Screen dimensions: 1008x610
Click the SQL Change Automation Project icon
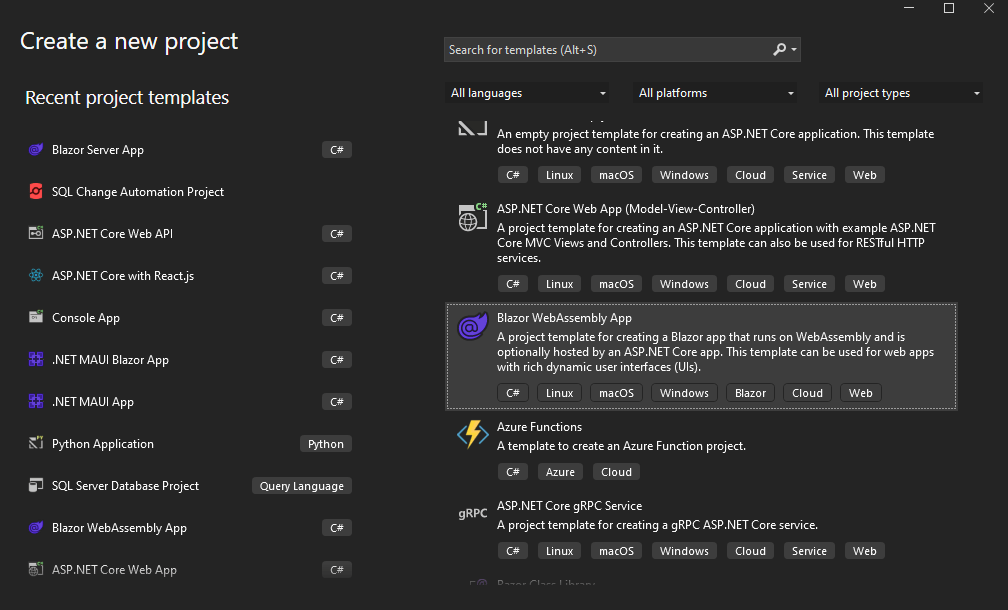point(35,192)
